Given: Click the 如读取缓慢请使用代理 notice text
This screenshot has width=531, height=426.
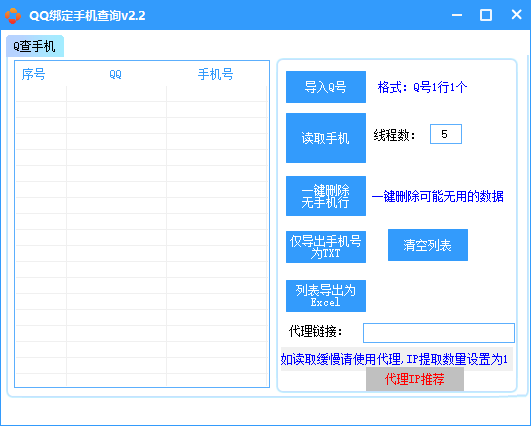Looking at the screenshot, I should (x=394, y=359).
